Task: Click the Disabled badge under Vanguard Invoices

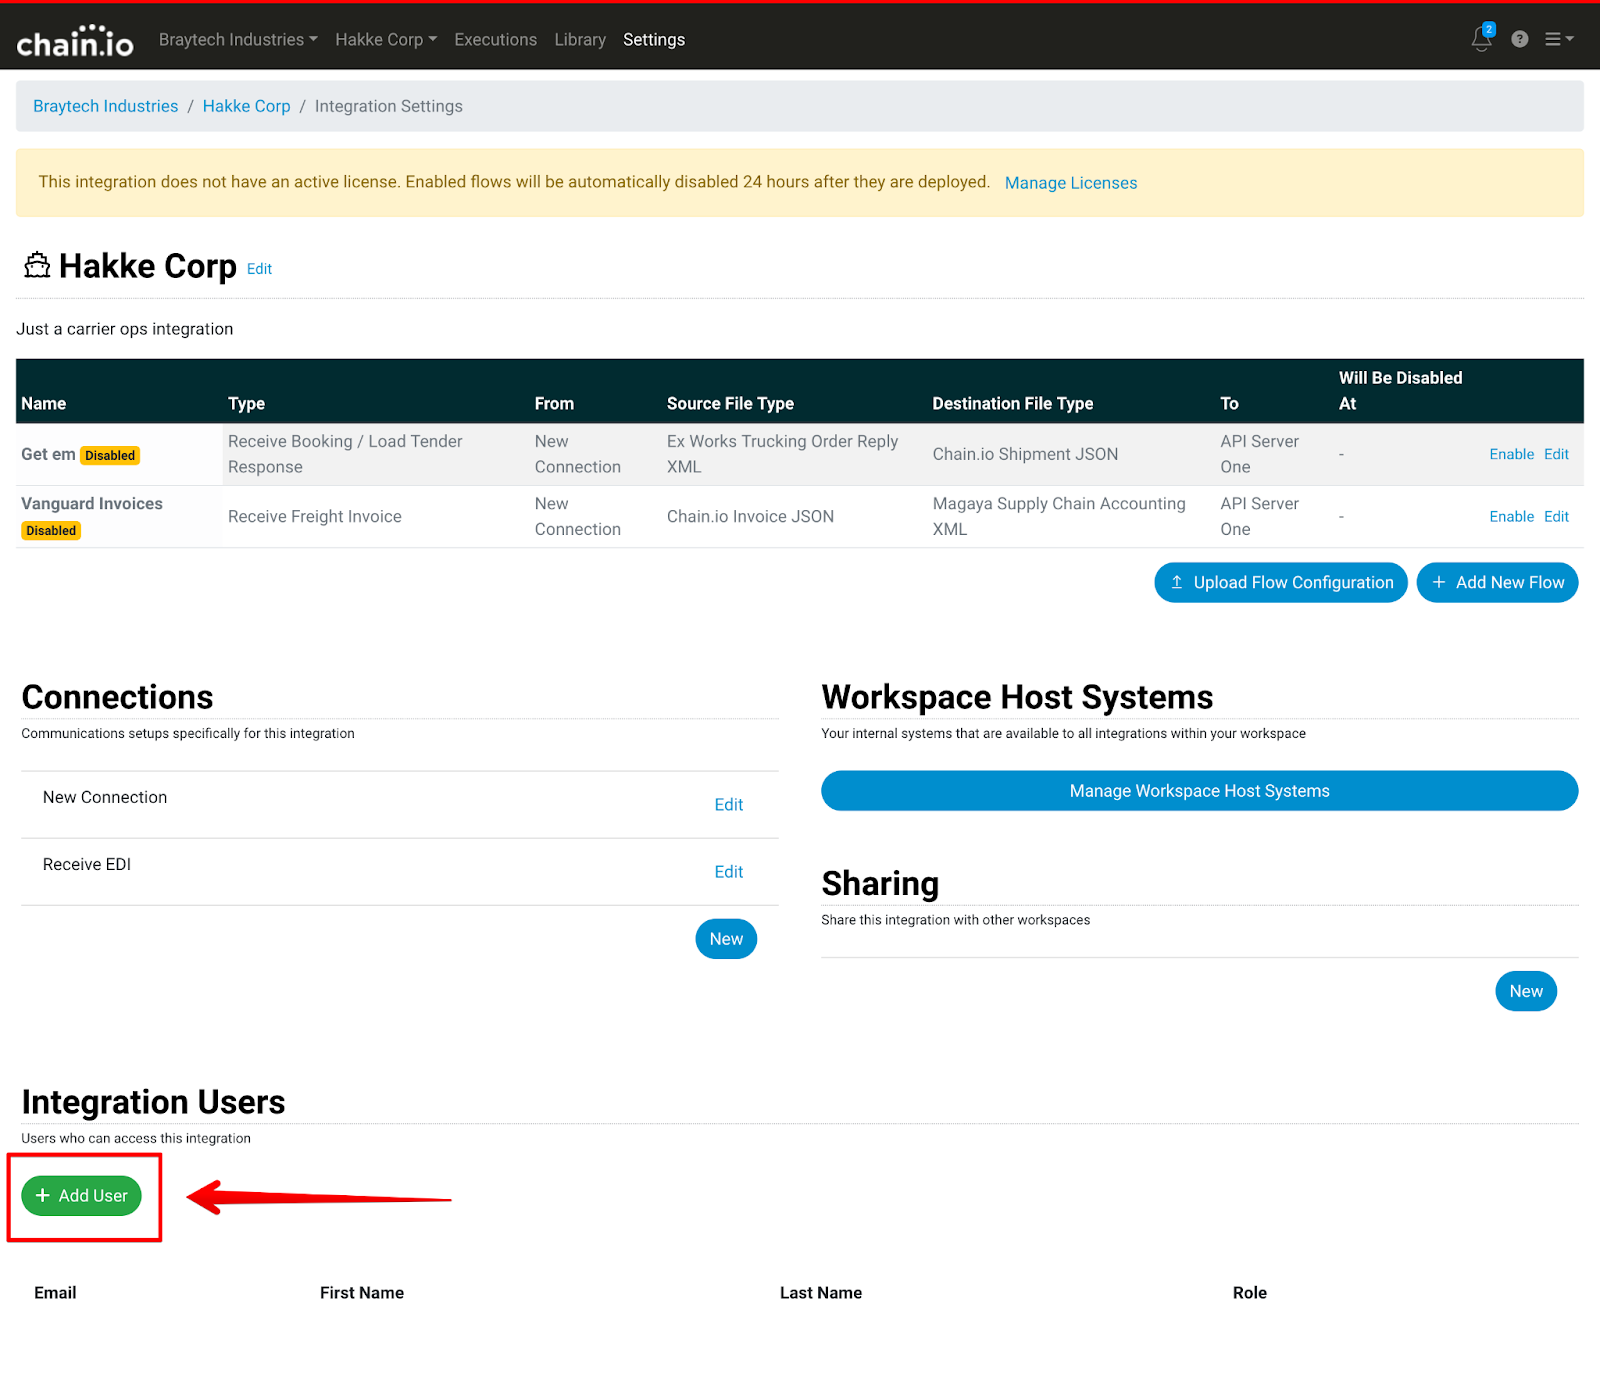Action: [51, 530]
